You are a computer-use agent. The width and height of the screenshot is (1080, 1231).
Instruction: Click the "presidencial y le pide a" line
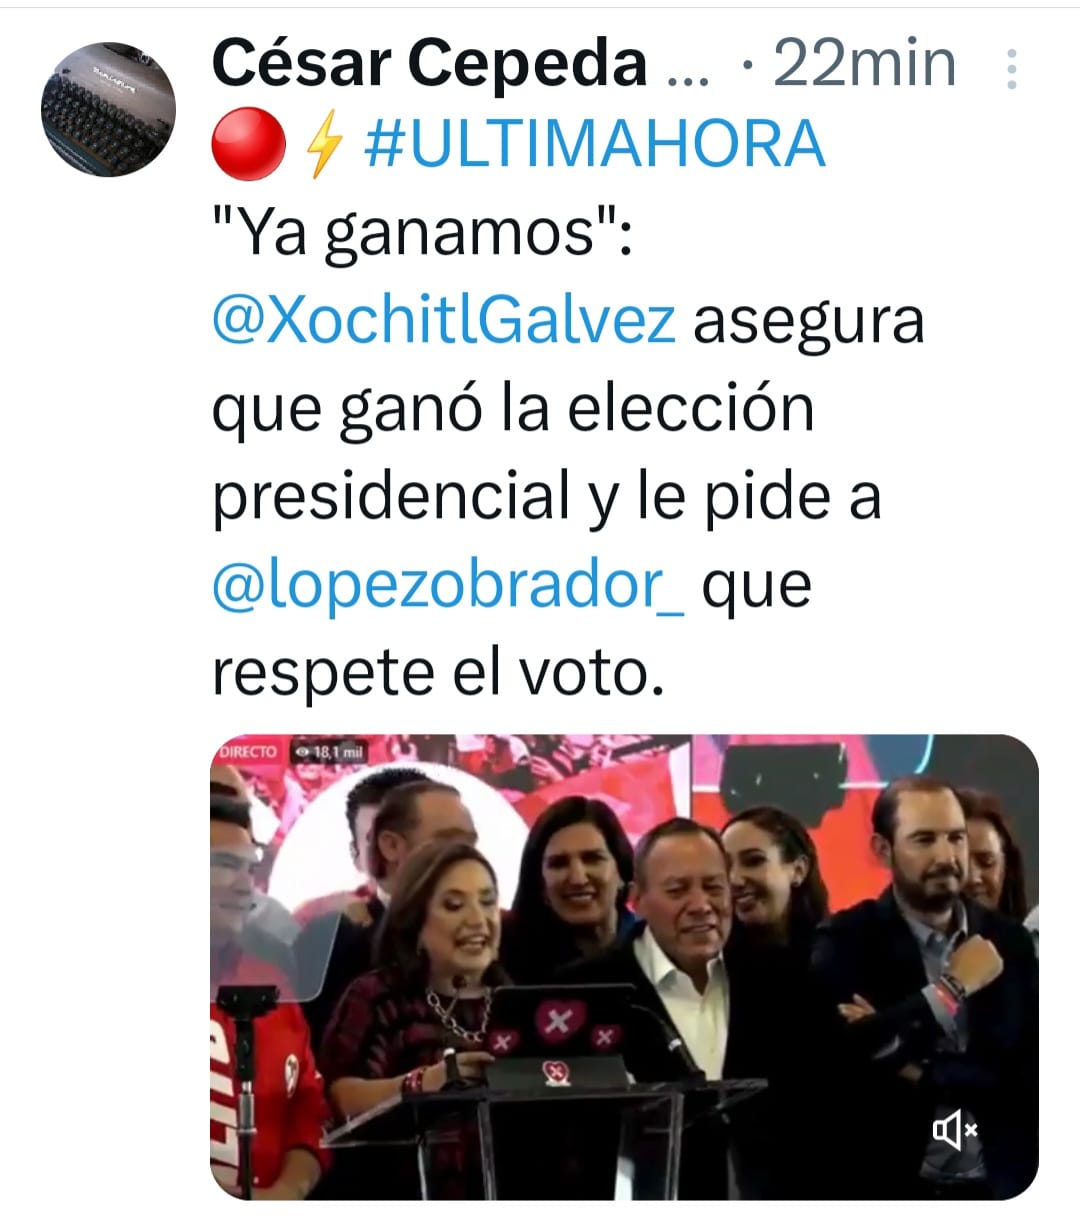(546, 499)
